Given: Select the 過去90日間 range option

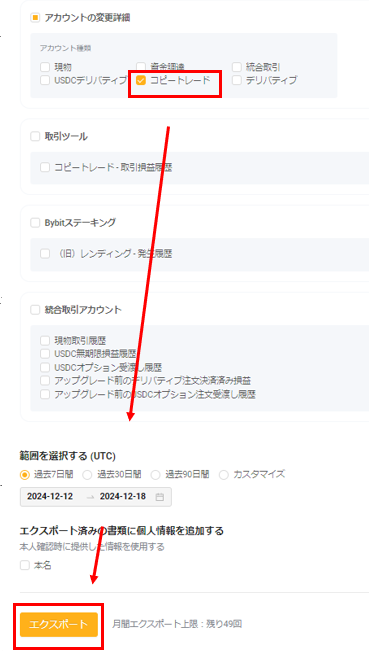Looking at the screenshot, I should pyautogui.click(x=155, y=474).
